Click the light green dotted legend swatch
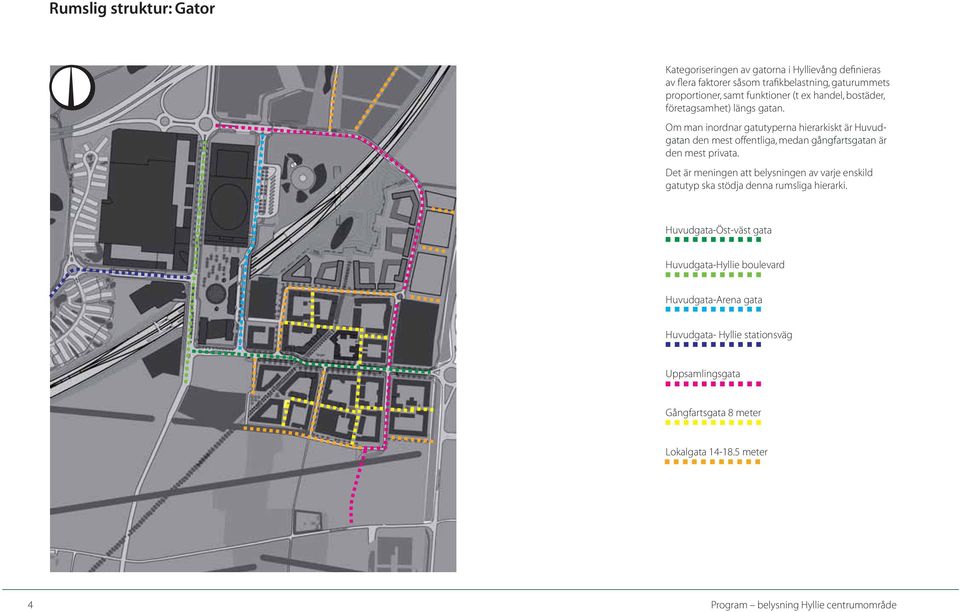960x612 pixels. [713, 275]
